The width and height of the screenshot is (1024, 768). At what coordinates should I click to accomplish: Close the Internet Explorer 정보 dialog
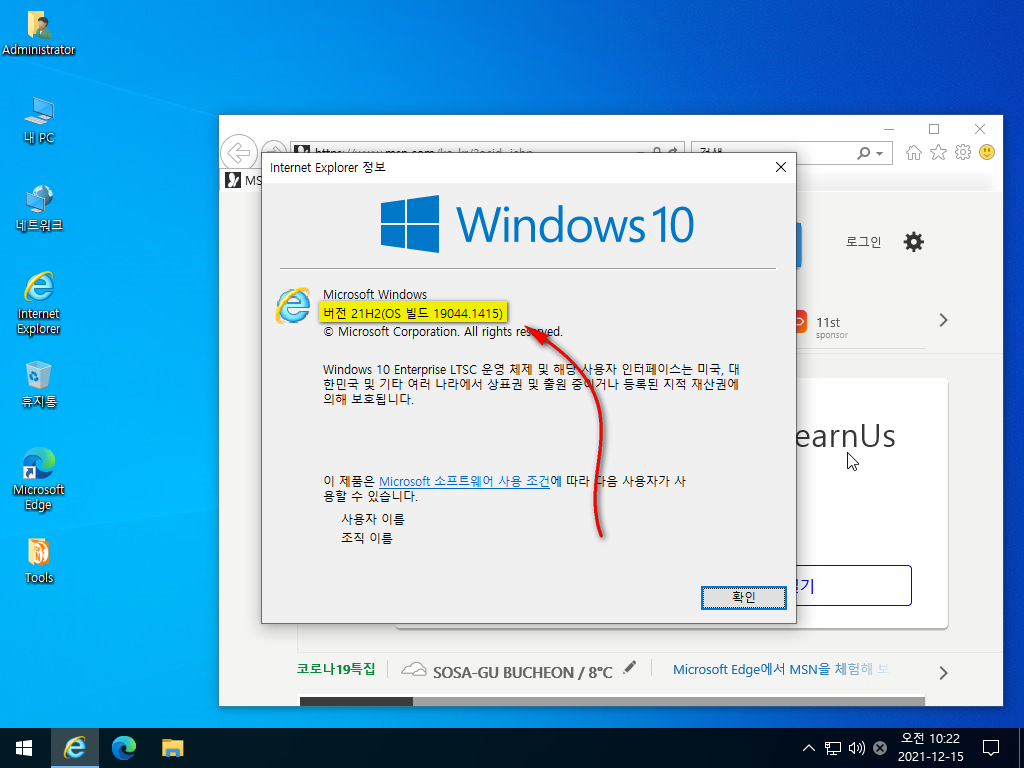[780, 167]
